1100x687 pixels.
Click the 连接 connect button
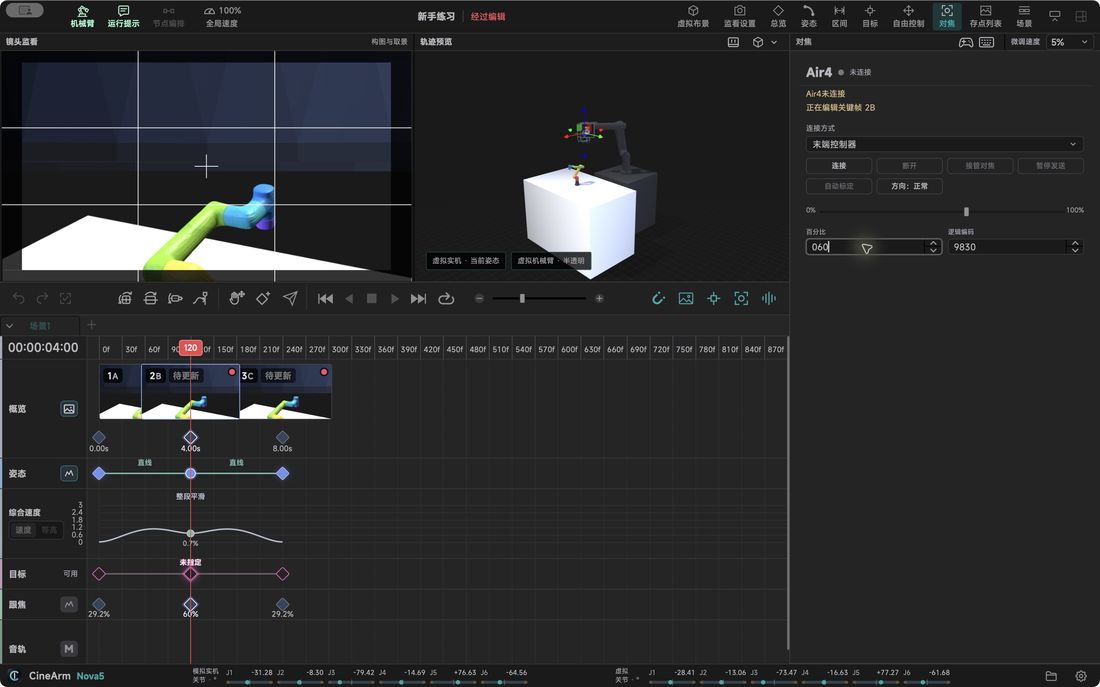point(839,166)
